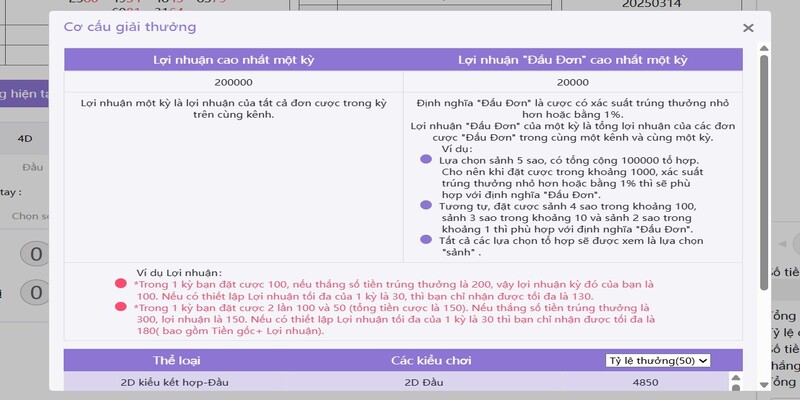Click the dialog scrollbar down arrow

[764, 385]
